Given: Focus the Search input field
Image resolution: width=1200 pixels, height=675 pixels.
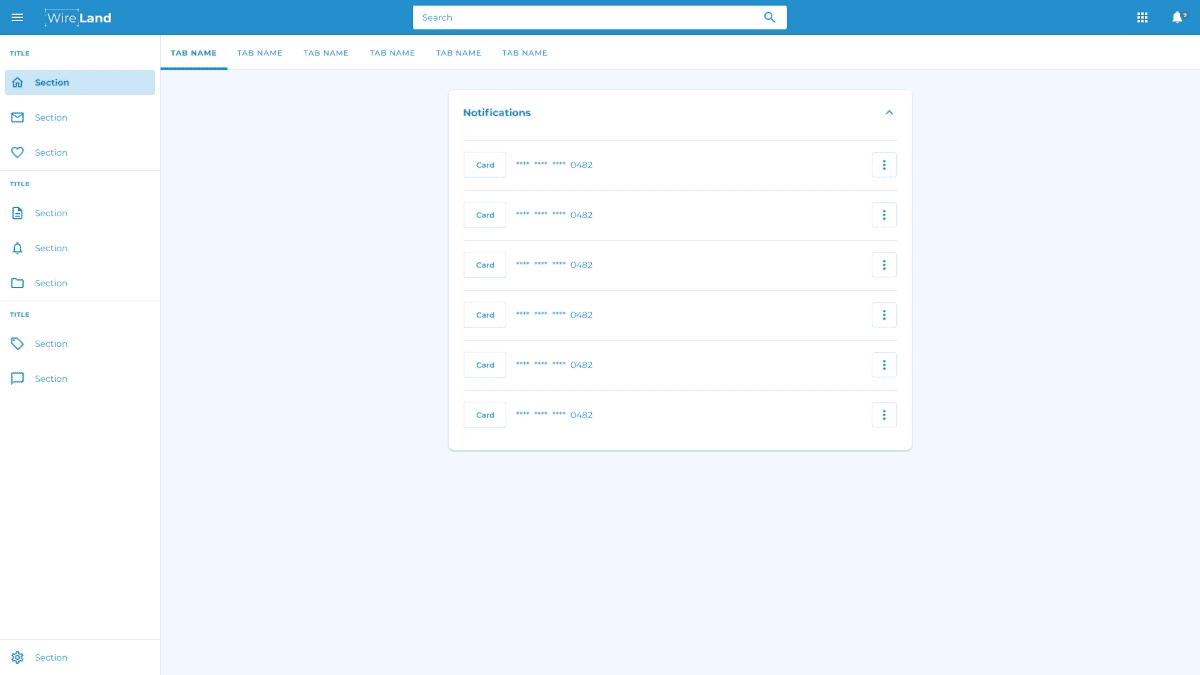Looking at the screenshot, I should 585,17.
